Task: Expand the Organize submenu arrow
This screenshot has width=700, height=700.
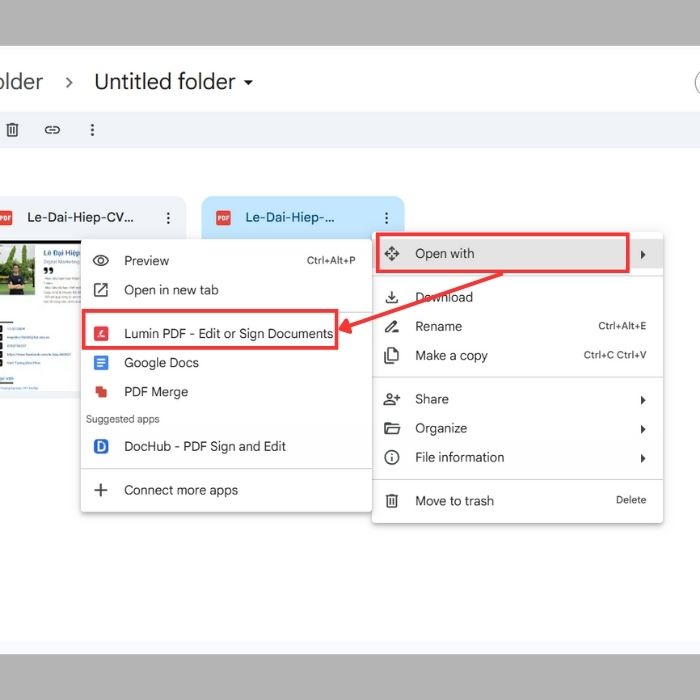Action: [x=643, y=429]
